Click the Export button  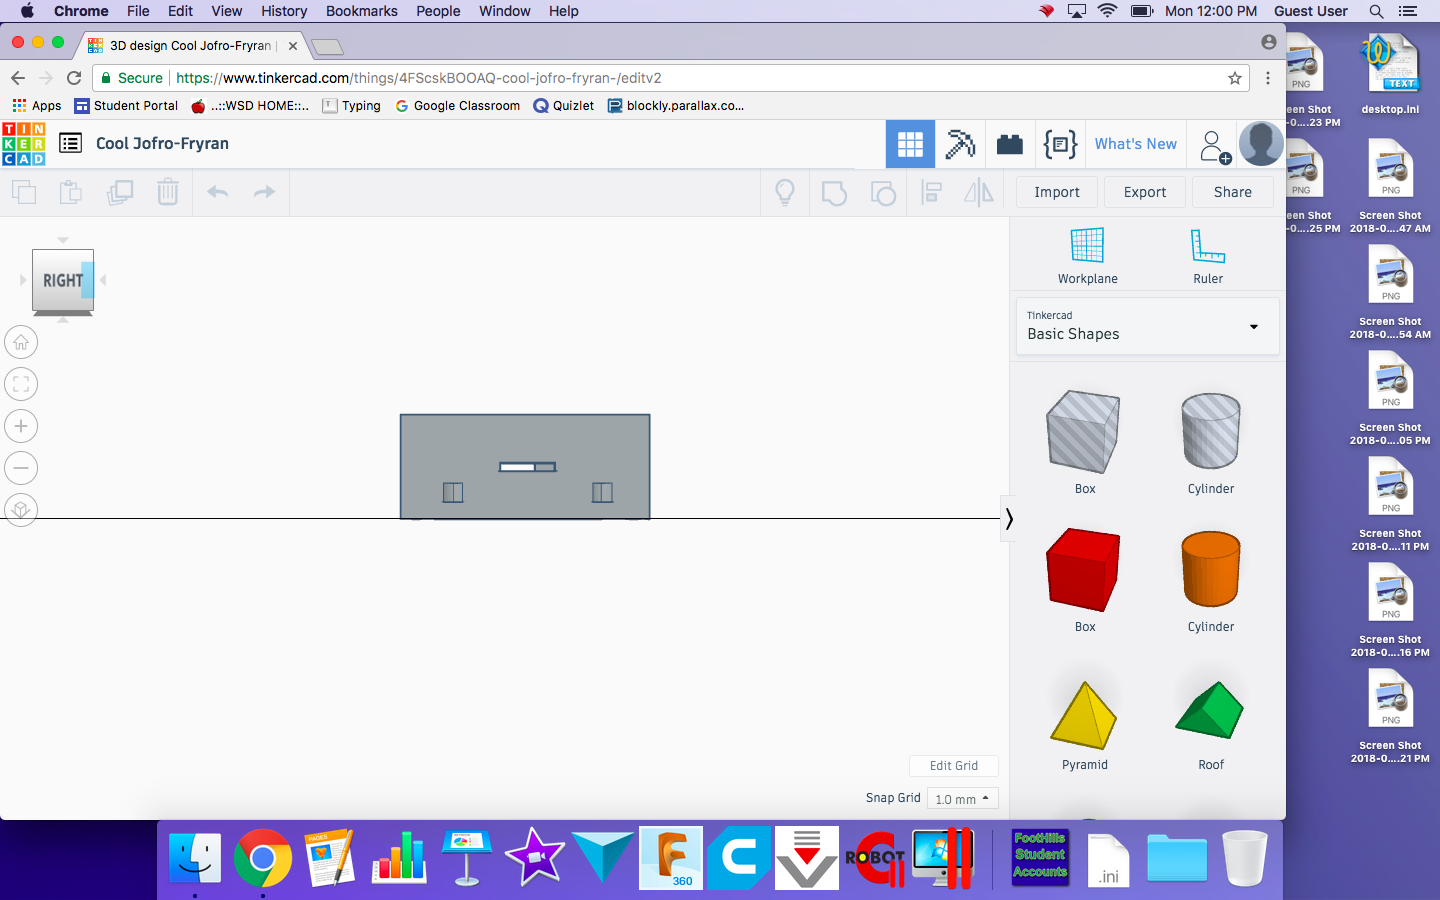(x=1145, y=192)
